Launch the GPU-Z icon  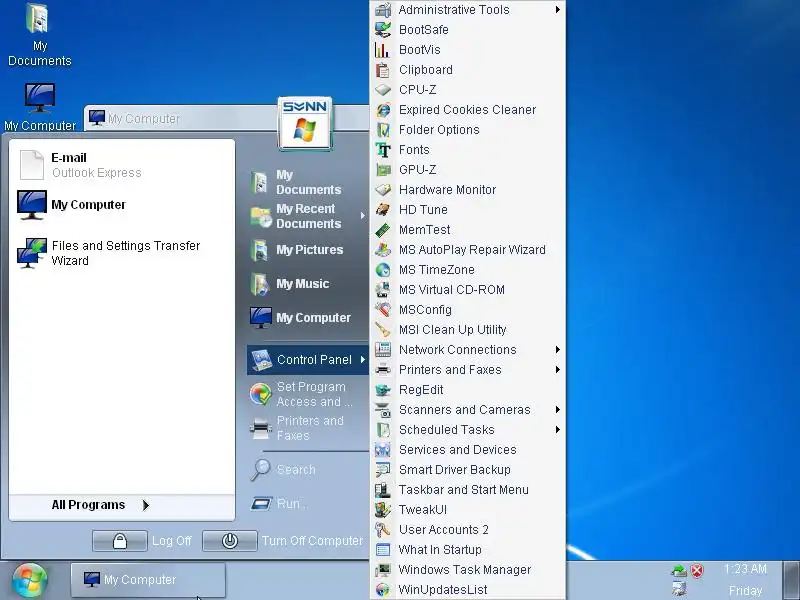(x=383, y=169)
